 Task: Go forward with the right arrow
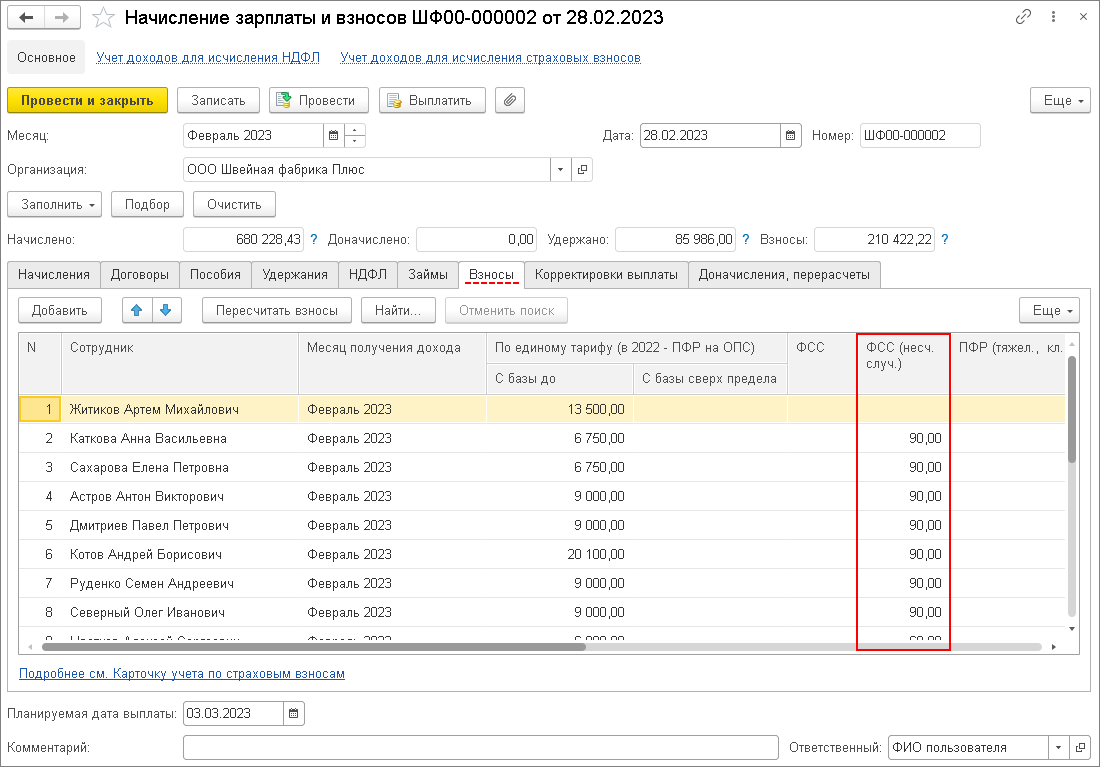tap(62, 18)
